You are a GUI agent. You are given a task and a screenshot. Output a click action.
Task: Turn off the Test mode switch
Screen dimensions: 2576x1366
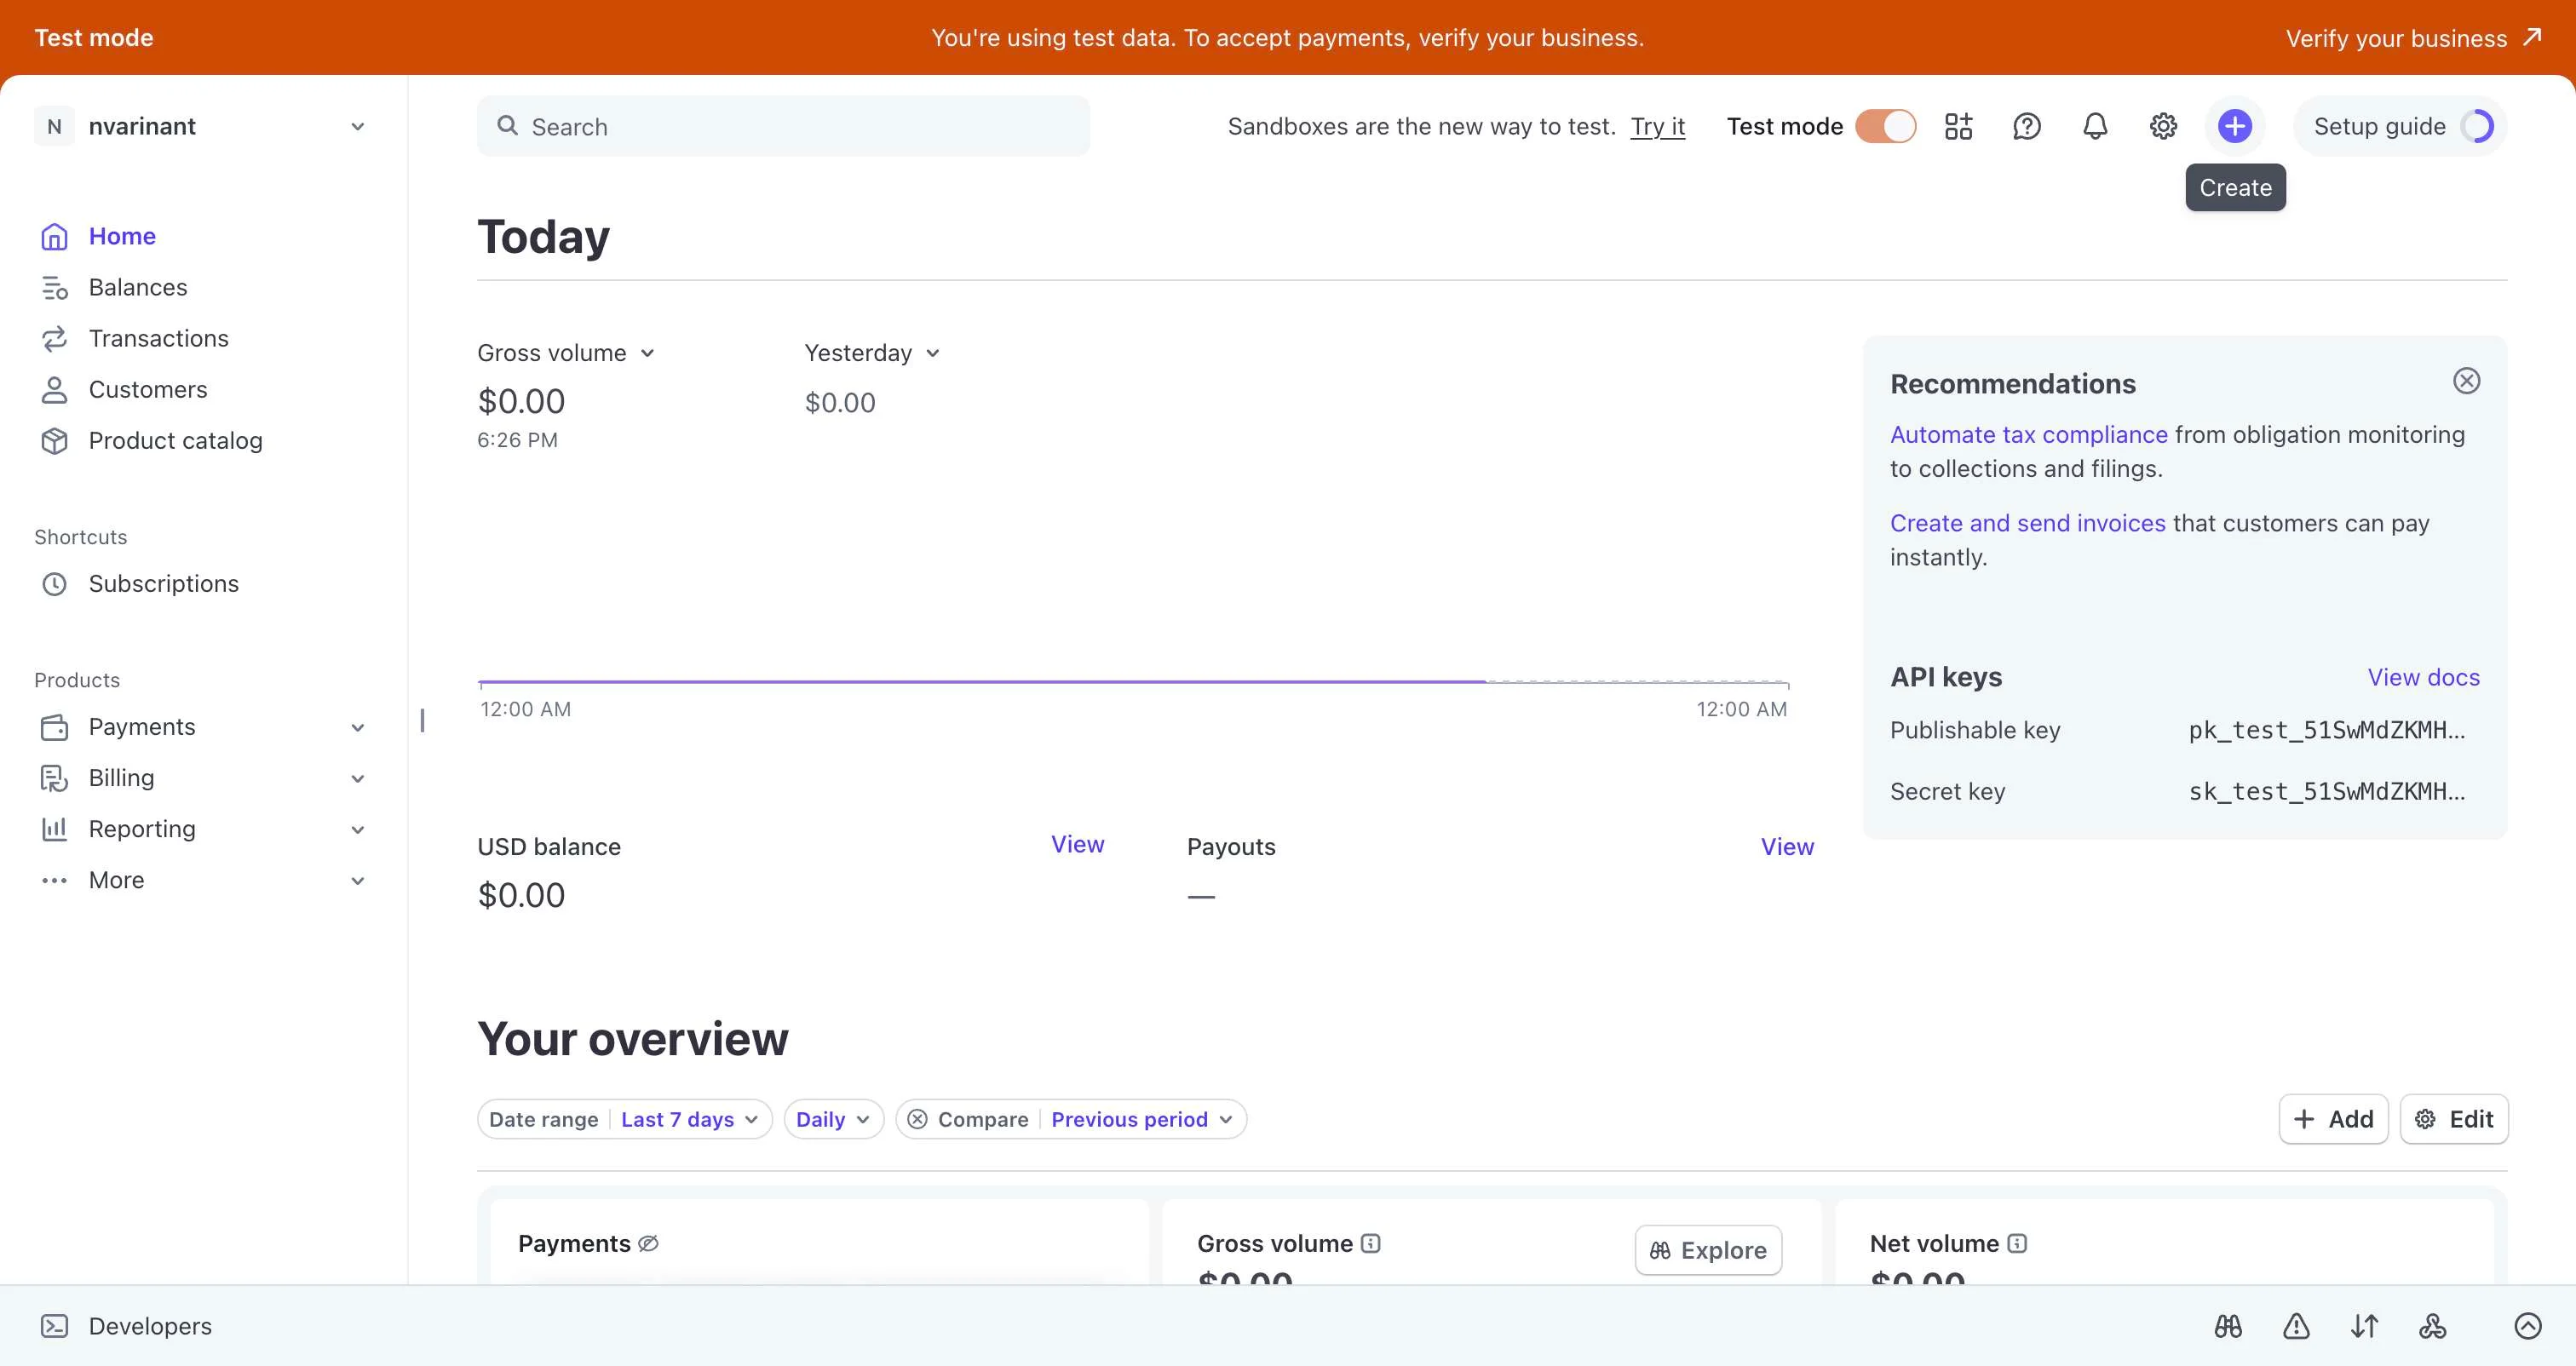point(1885,126)
